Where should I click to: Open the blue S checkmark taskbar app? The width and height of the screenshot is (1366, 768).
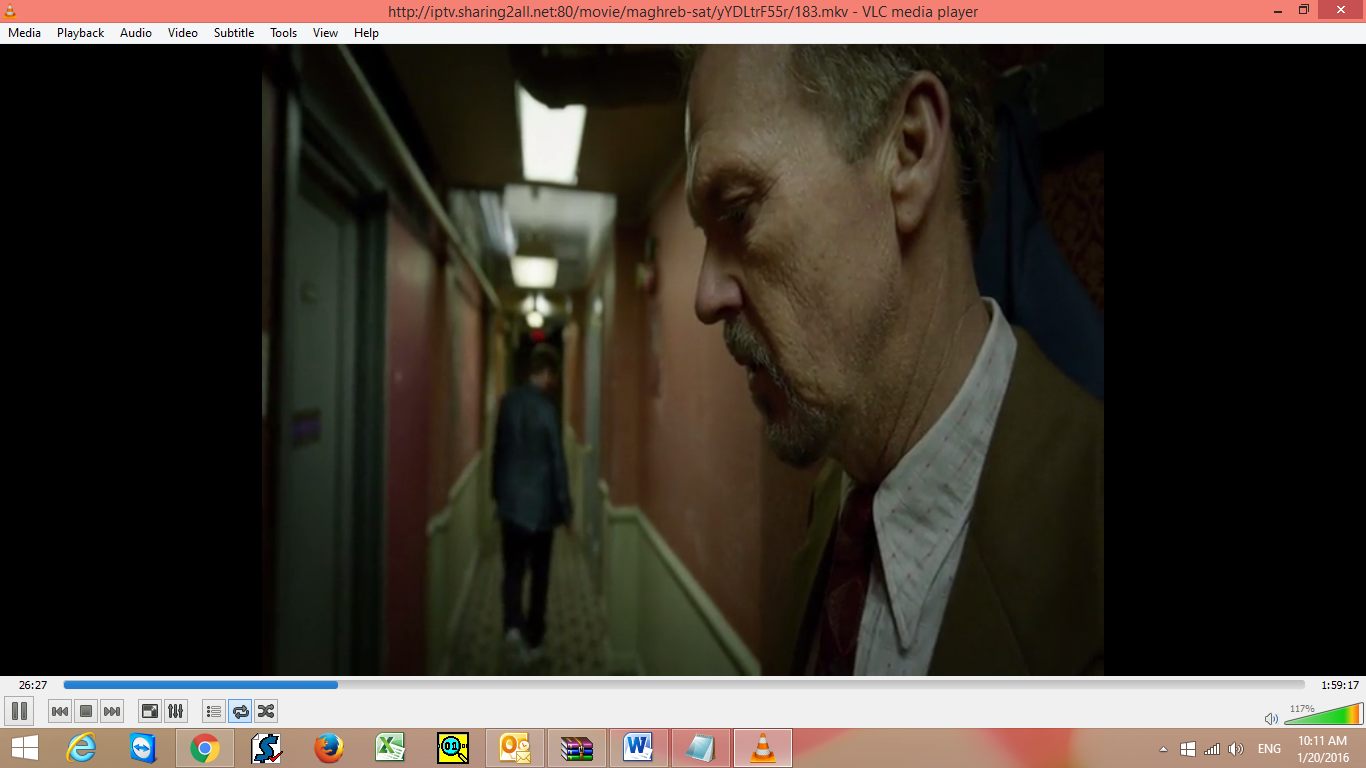(x=267, y=748)
